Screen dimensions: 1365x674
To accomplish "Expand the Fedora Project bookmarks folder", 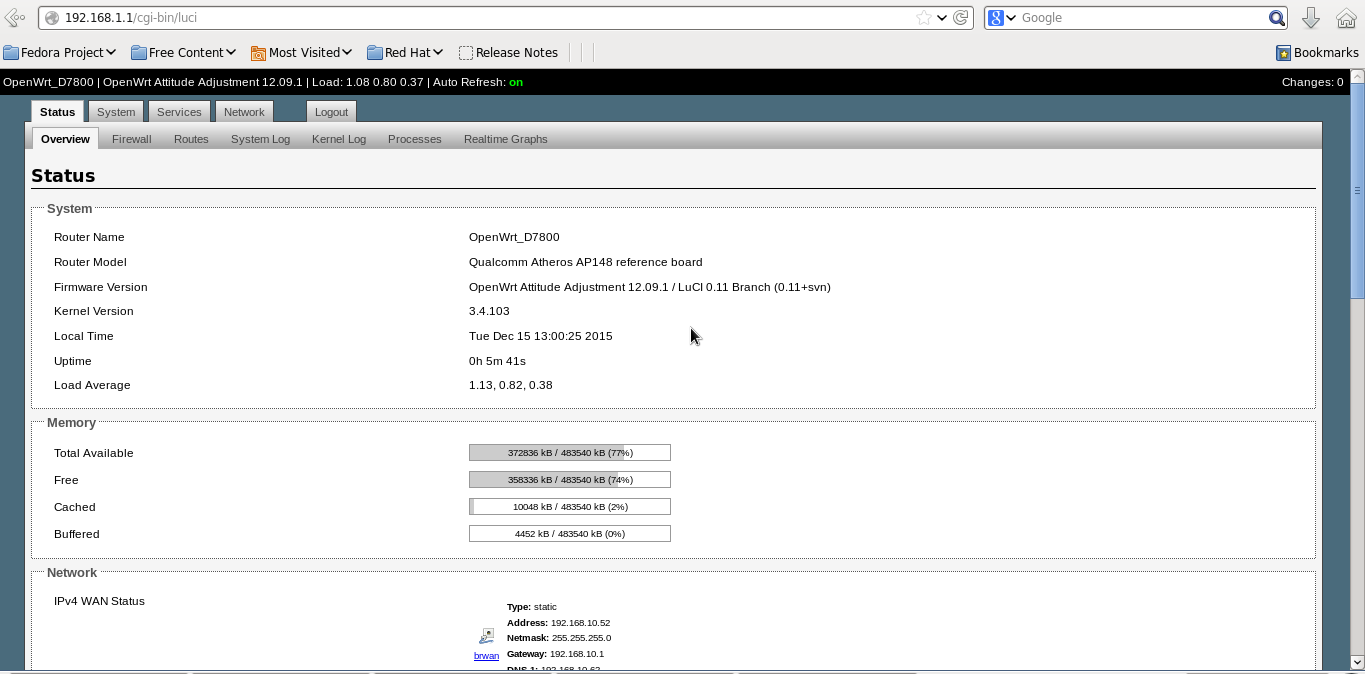I will click(59, 52).
